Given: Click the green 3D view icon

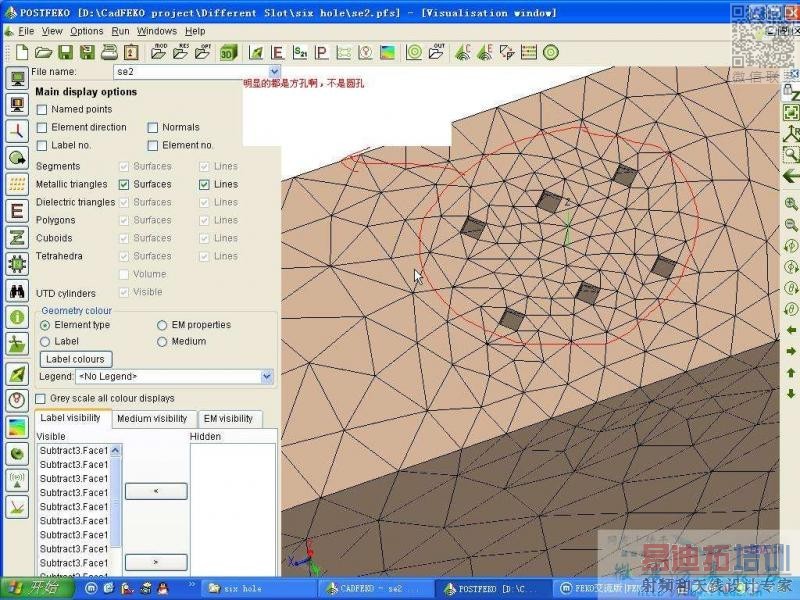Looking at the screenshot, I should pos(228,52).
